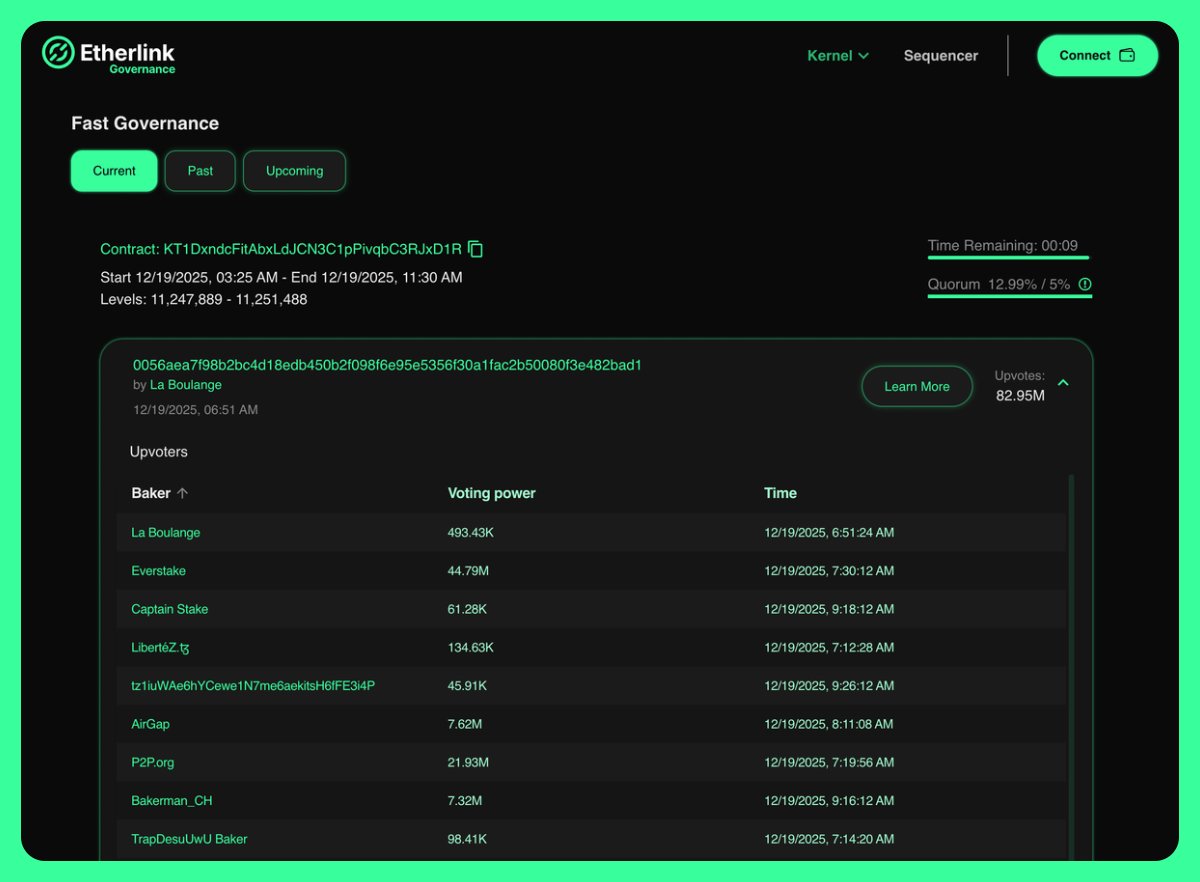
Task: Click voting power value 7.62M
Action: 464,724
